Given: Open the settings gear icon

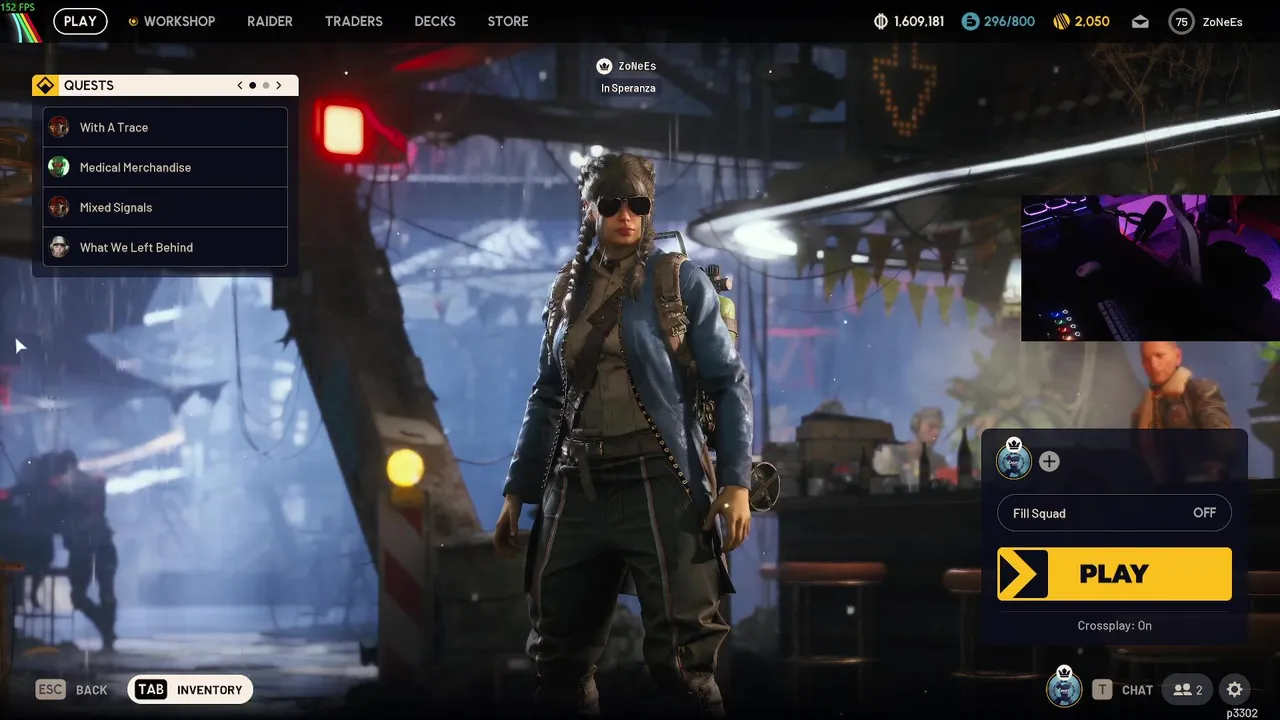Looking at the screenshot, I should (1235, 689).
